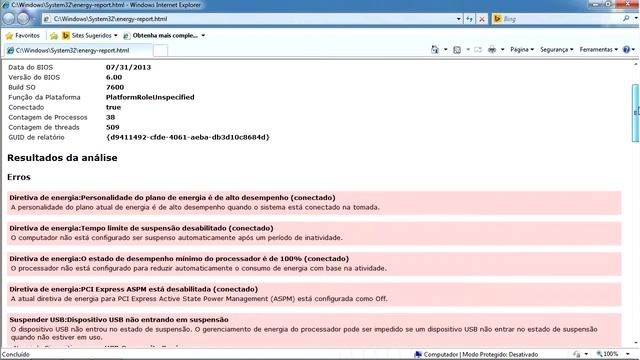Click the vertical scrollbar thumb
Screen dimensions: 640x360
636,113
